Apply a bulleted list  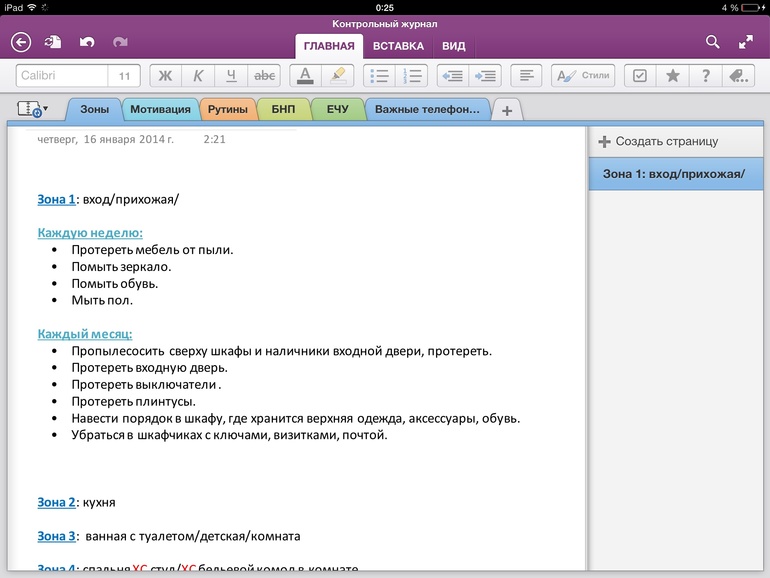379,76
